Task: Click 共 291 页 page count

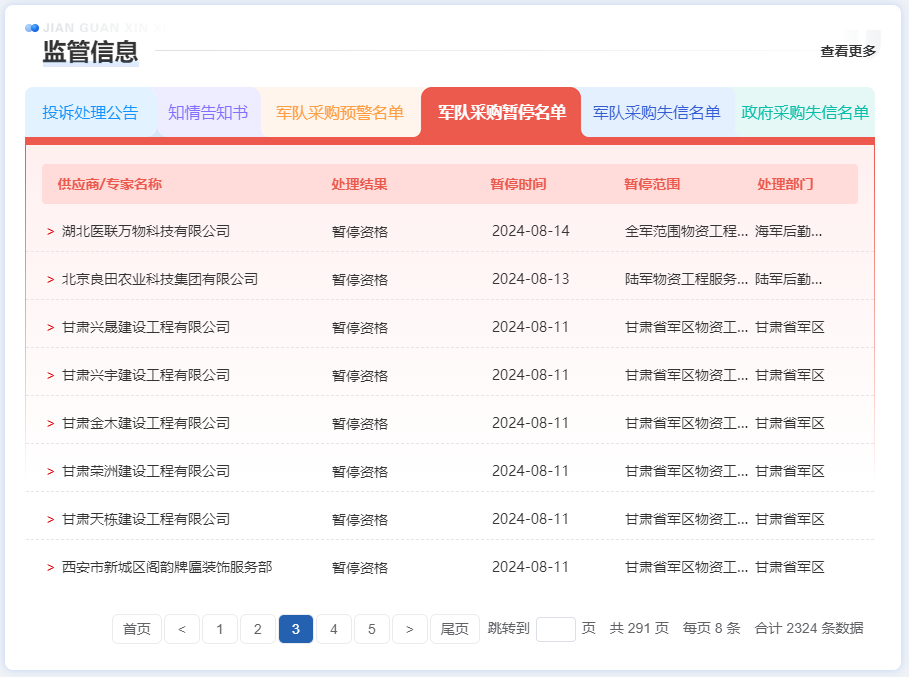Action: click(639, 628)
